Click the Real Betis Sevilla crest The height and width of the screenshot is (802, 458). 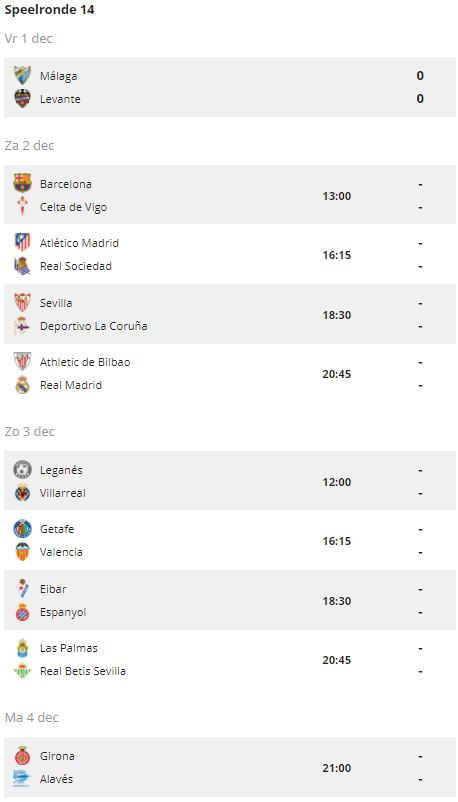[x=23, y=671]
